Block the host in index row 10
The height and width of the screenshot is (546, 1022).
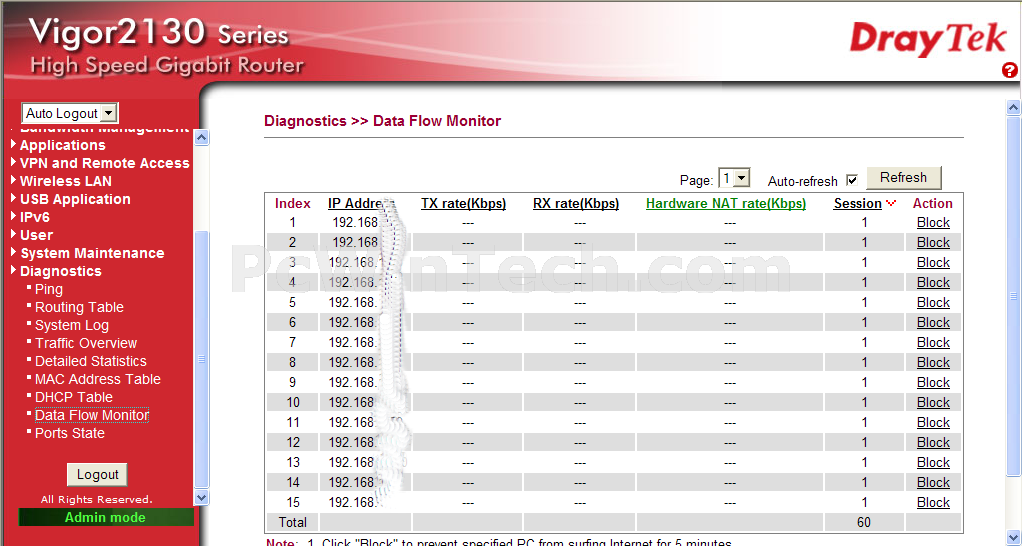click(x=933, y=403)
